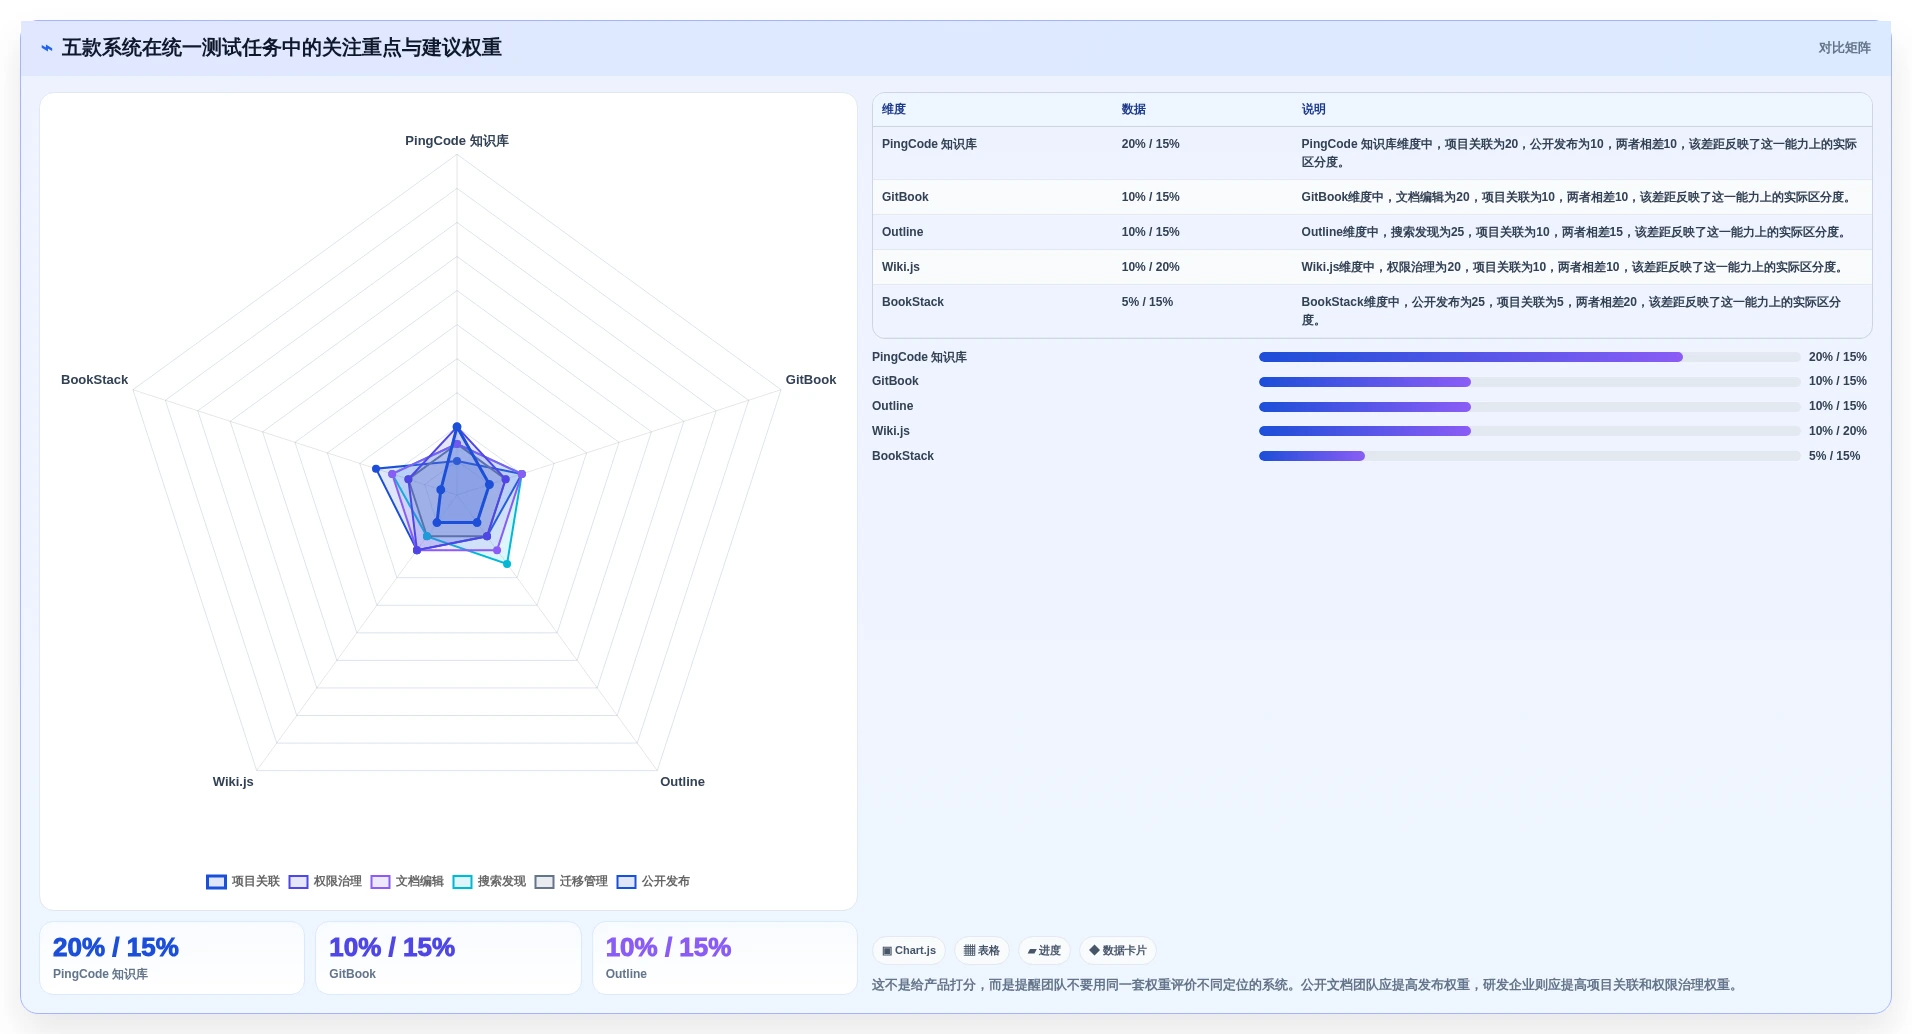Click the Outline radar axis label
1912x1034 pixels.
[x=682, y=782]
